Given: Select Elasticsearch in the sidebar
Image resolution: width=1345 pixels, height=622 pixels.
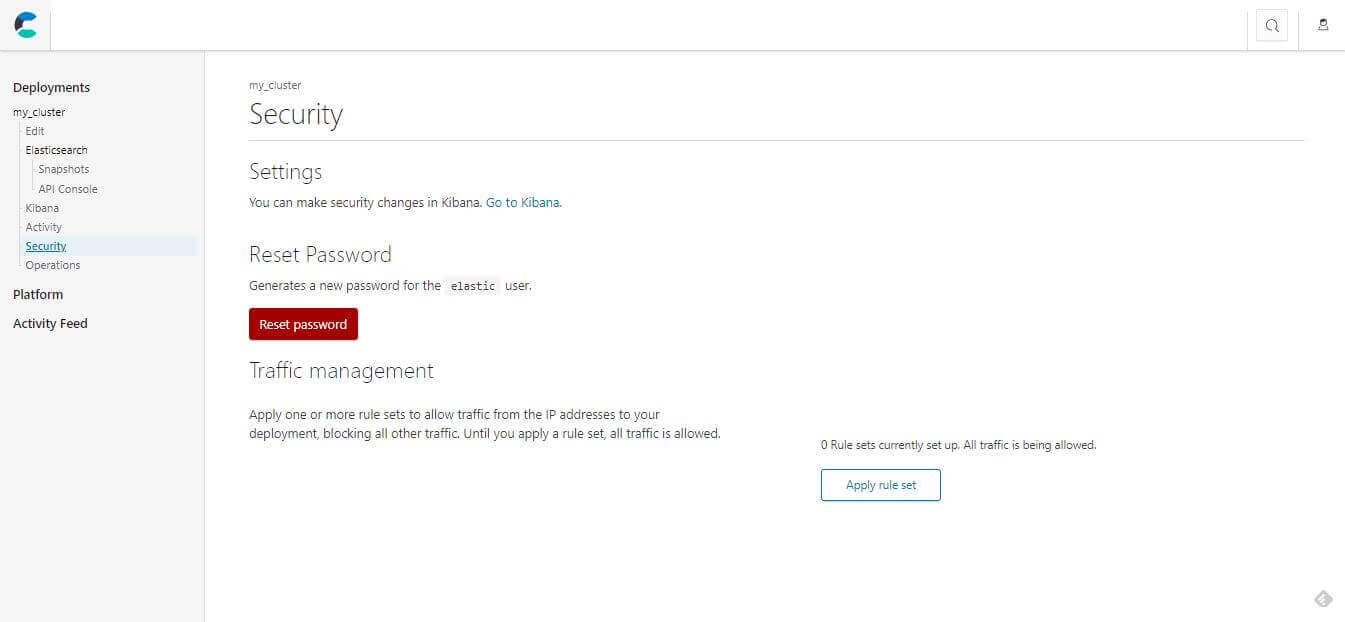Looking at the screenshot, I should pos(56,150).
